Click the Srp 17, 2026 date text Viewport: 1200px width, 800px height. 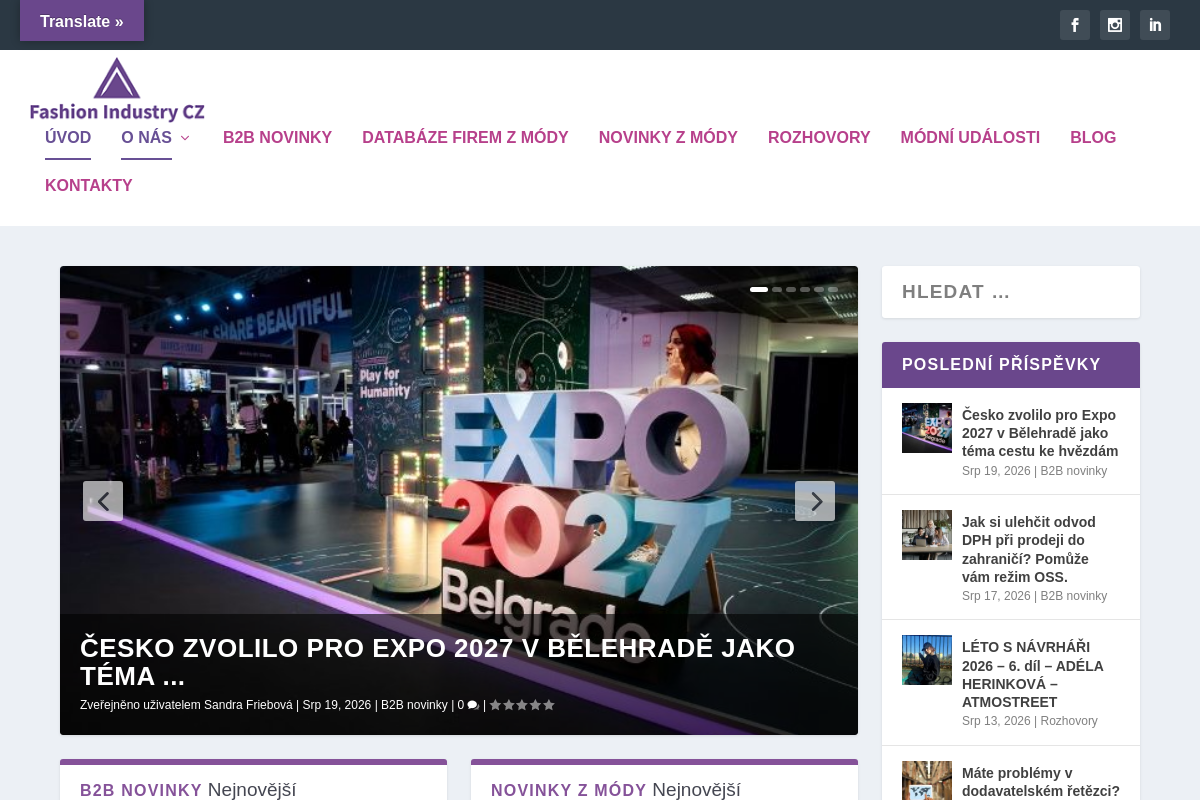996,596
